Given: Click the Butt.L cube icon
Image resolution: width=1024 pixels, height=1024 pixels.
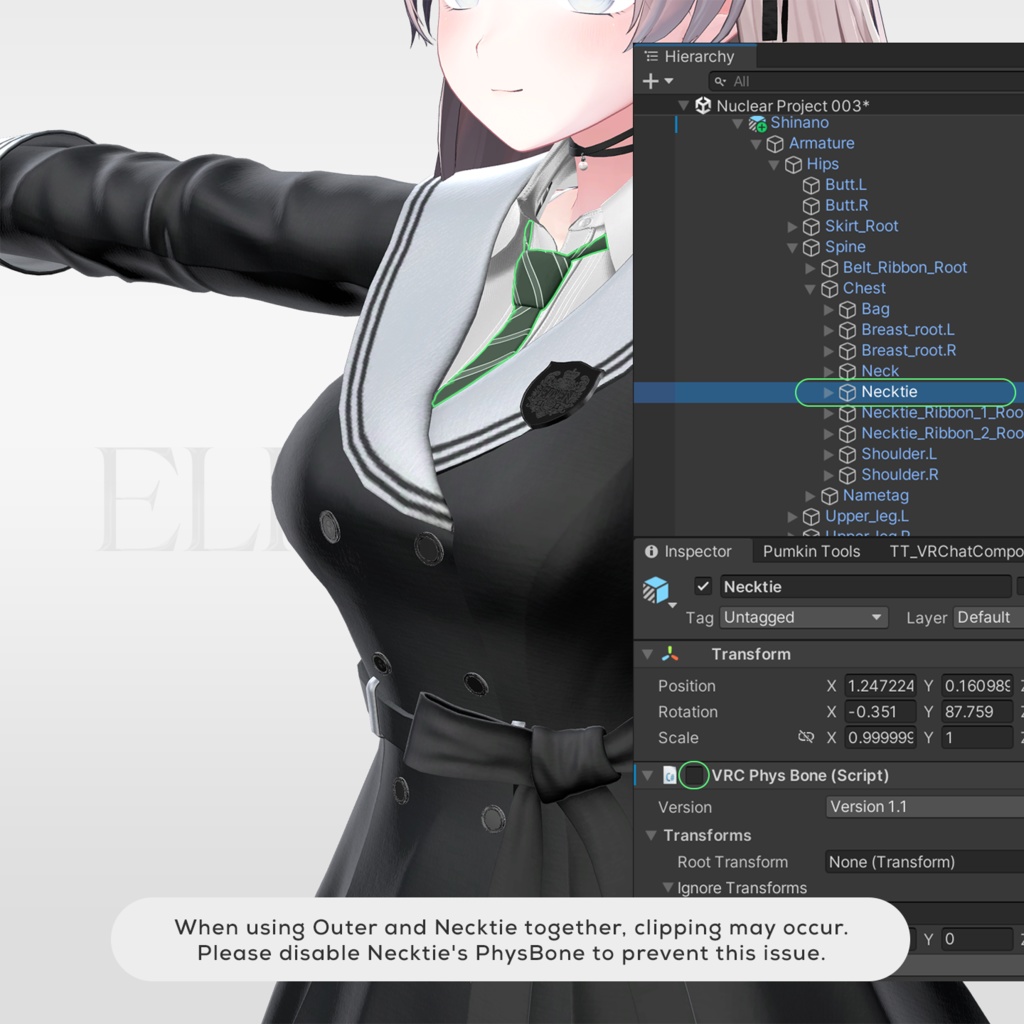Looking at the screenshot, I should [x=811, y=185].
